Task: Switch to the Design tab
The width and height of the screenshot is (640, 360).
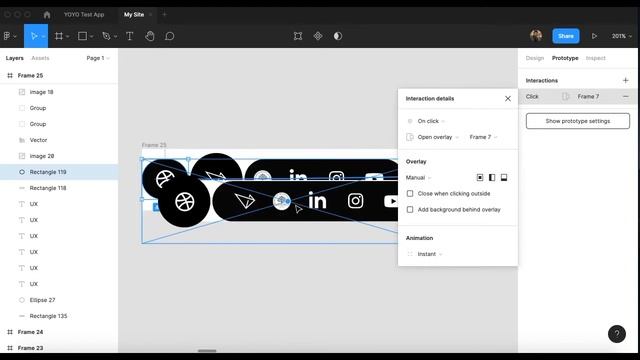Action: [x=535, y=58]
